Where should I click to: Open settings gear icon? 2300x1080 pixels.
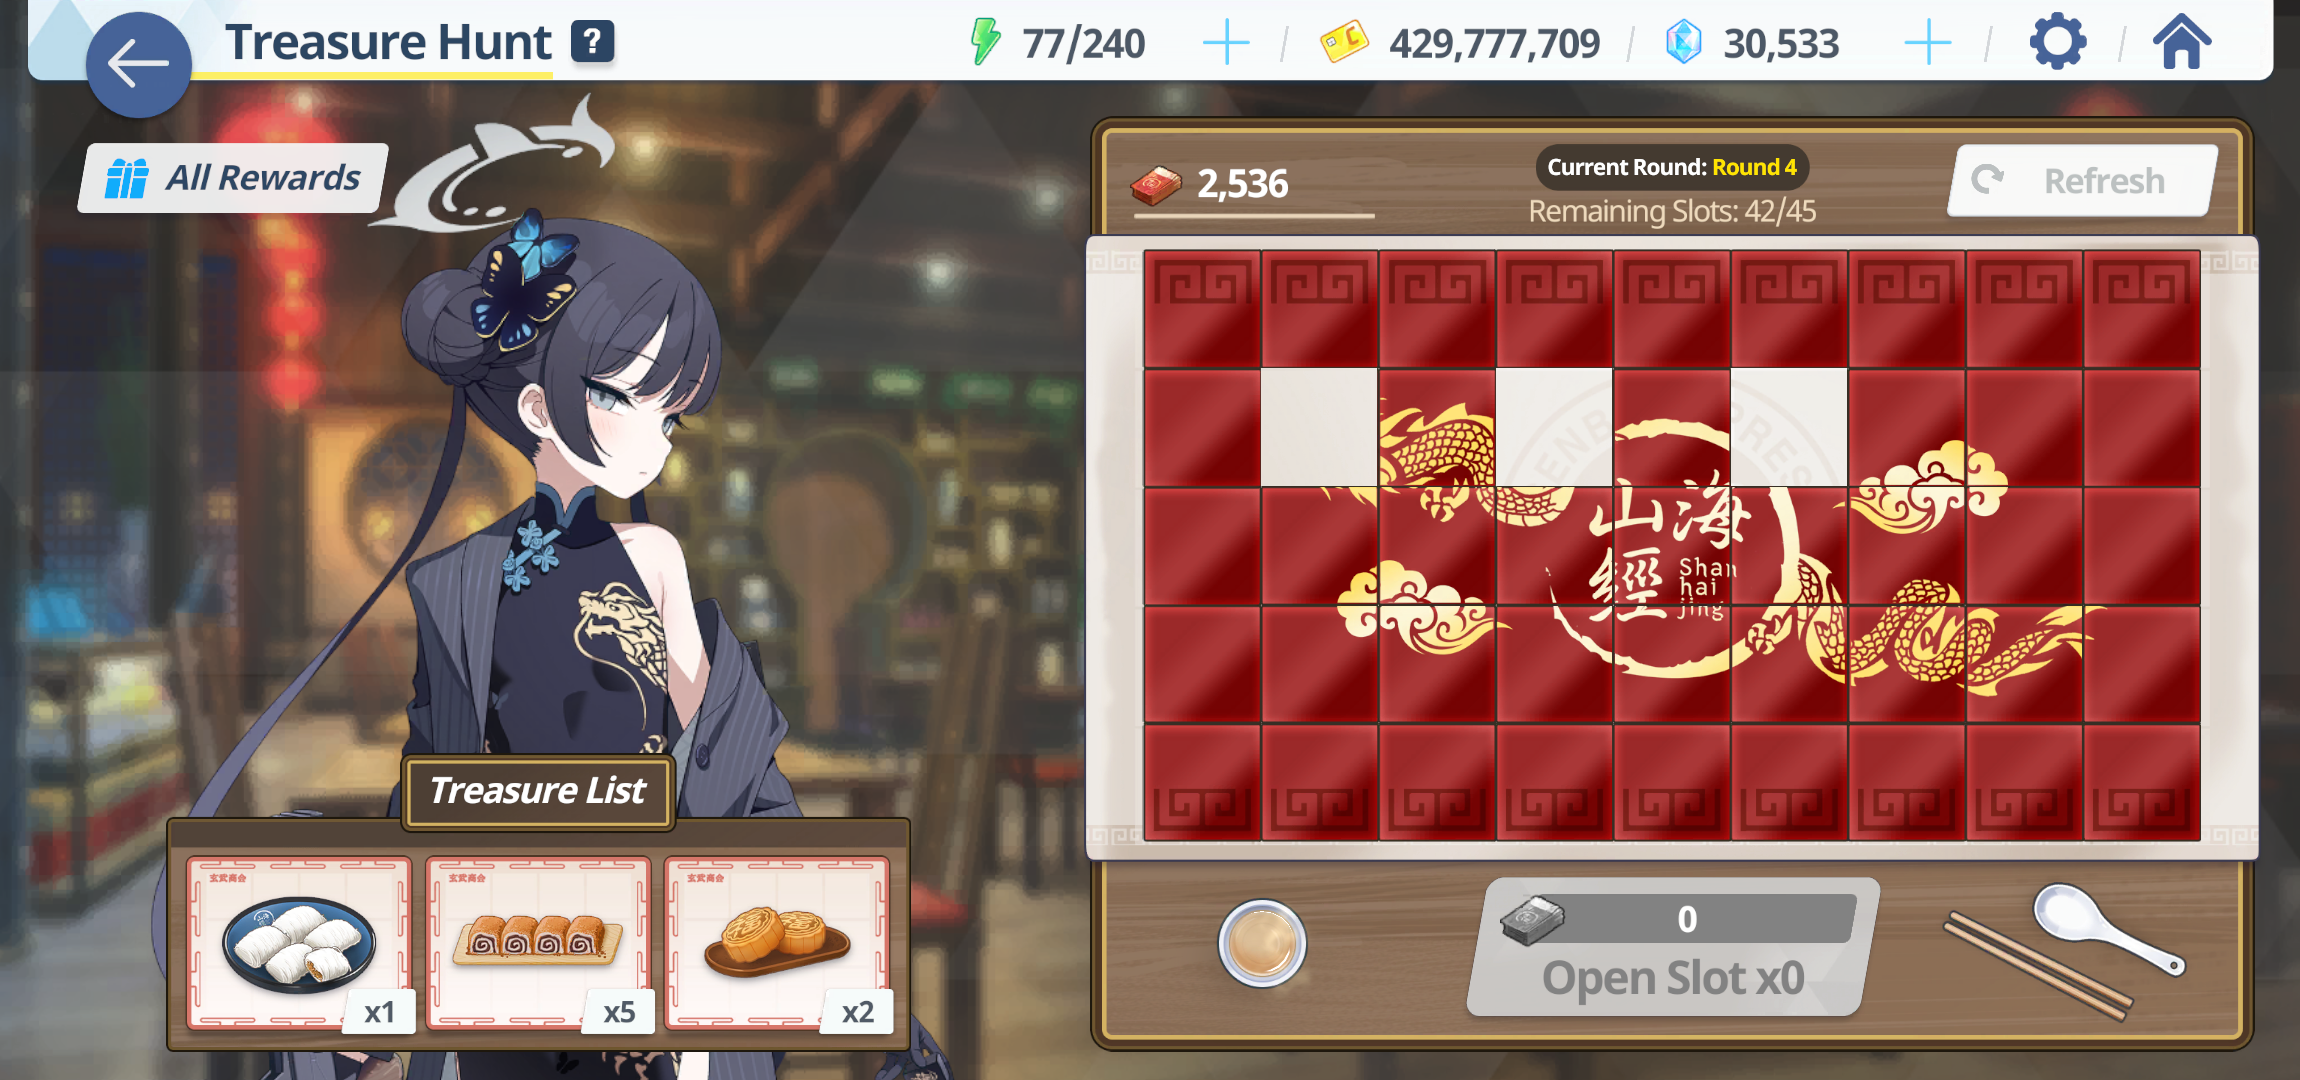point(2057,43)
